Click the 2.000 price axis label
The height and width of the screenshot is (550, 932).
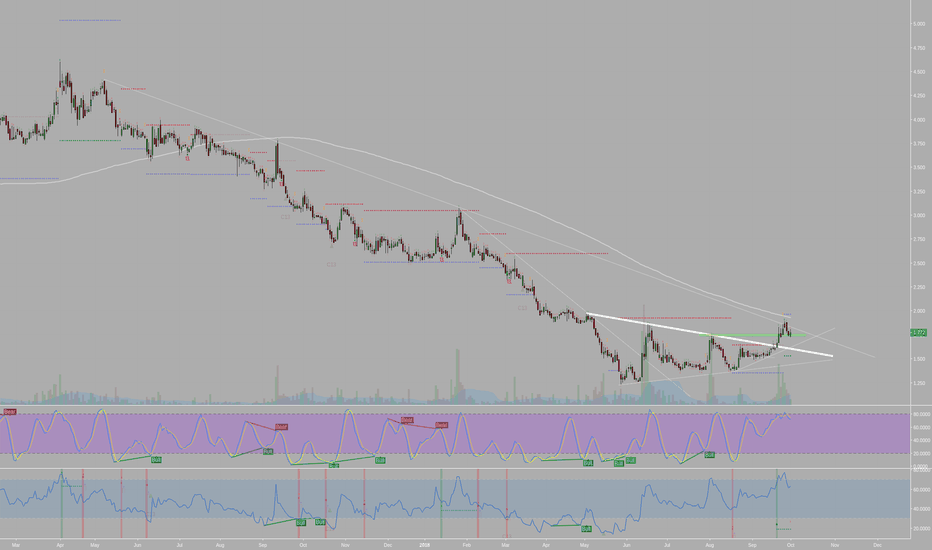920,311
